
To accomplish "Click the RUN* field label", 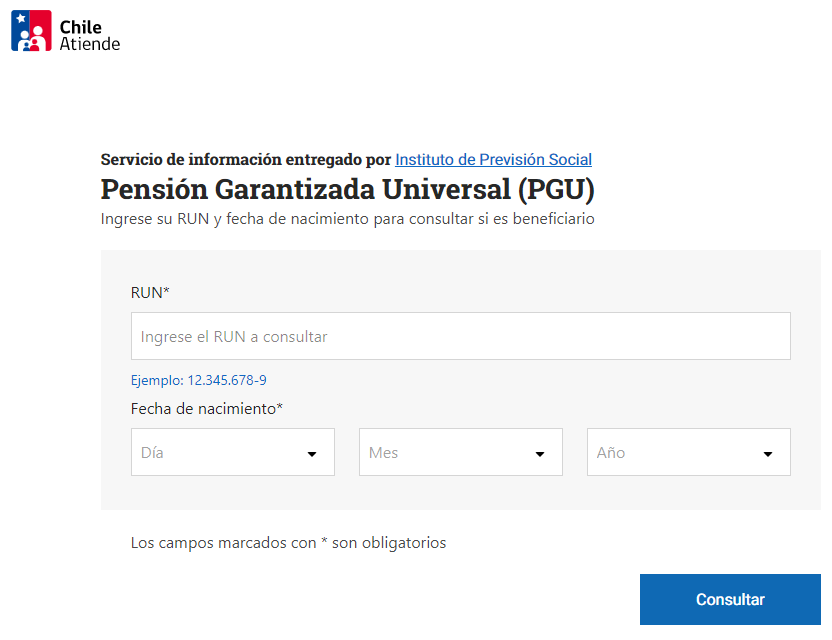I will click(147, 292).
